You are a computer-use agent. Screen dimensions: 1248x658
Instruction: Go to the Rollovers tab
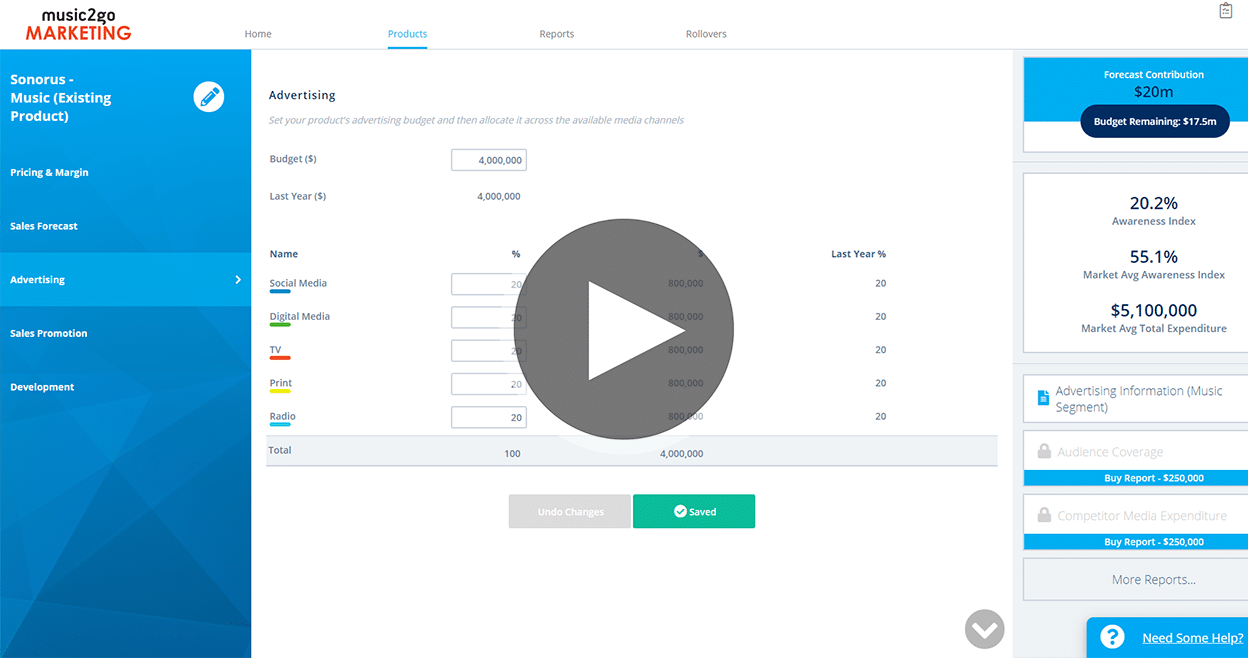point(706,34)
